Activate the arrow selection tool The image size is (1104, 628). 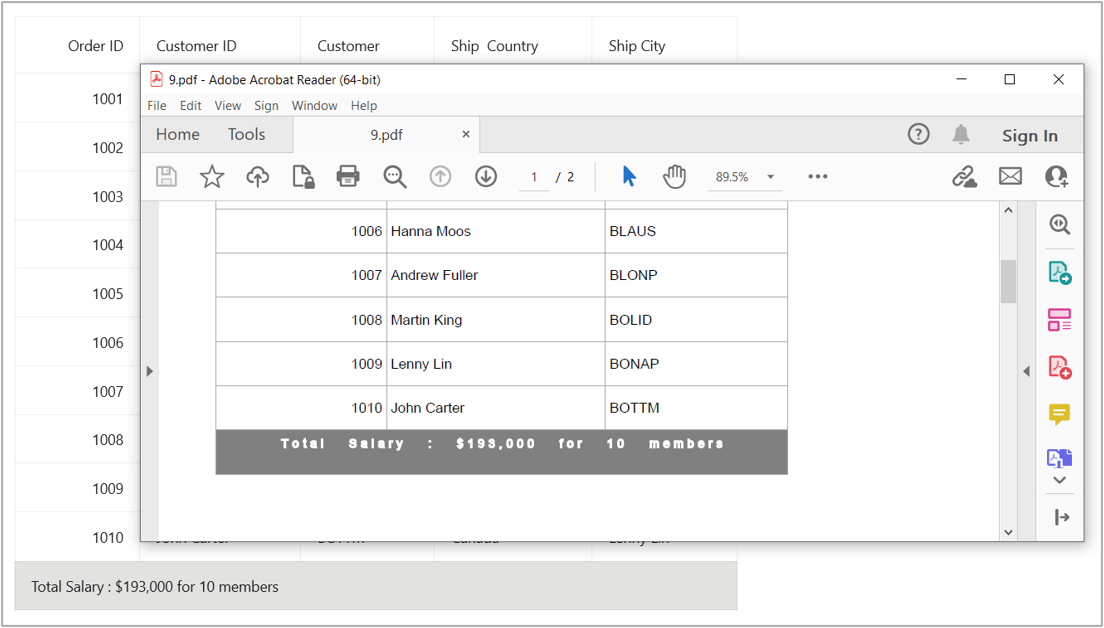(629, 177)
